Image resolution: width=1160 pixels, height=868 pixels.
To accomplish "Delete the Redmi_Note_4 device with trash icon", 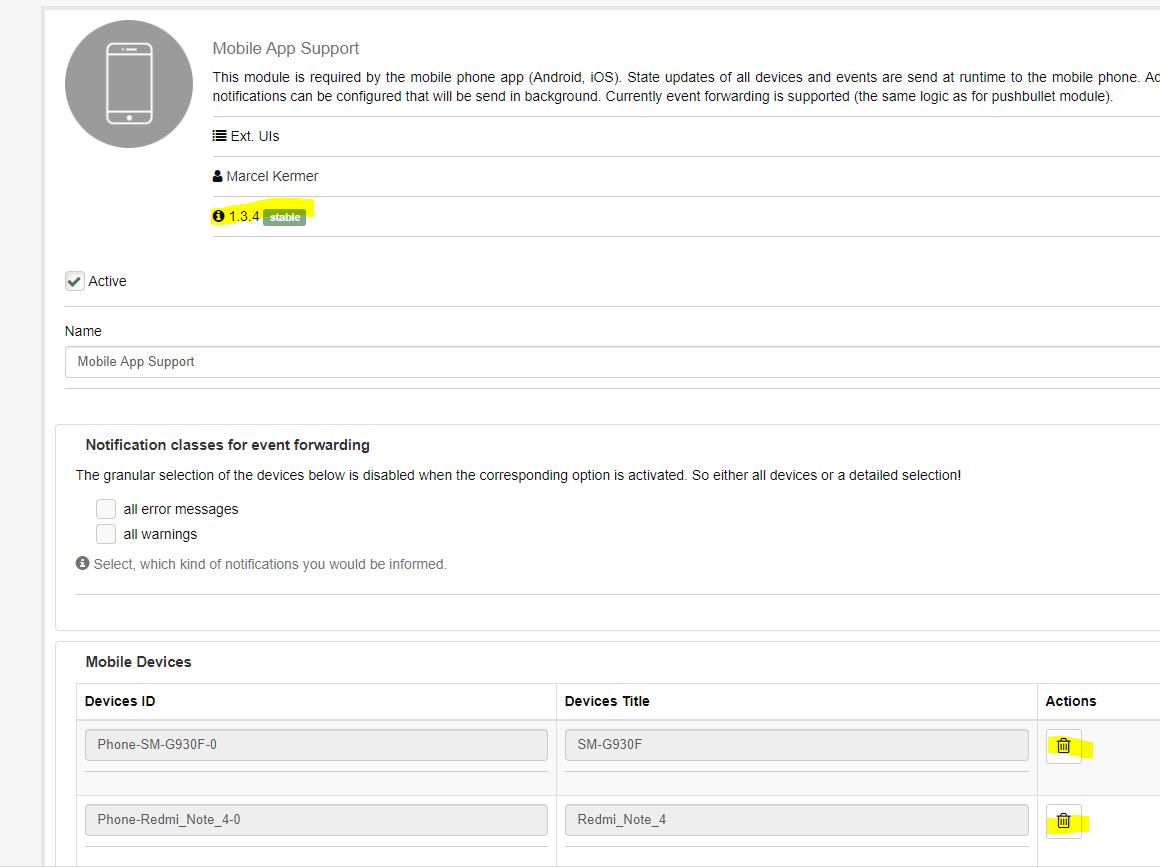I will 1063,821.
